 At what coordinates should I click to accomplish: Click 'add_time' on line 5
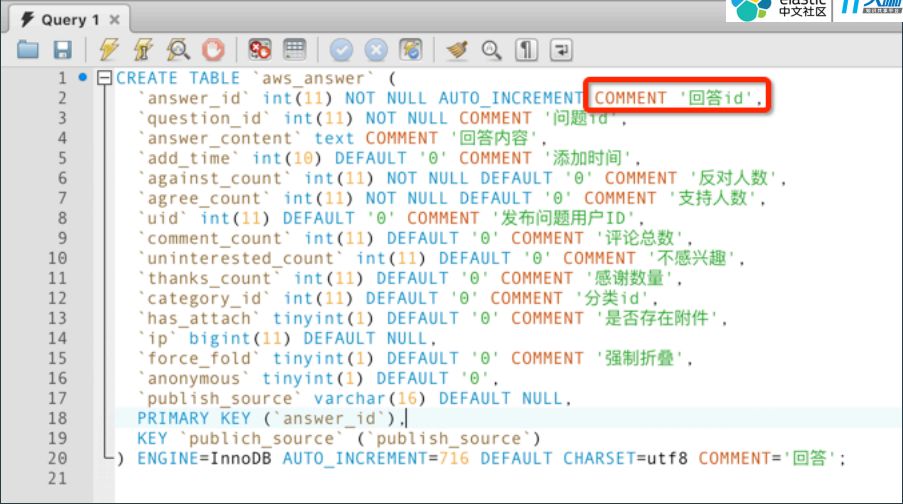pos(189,158)
